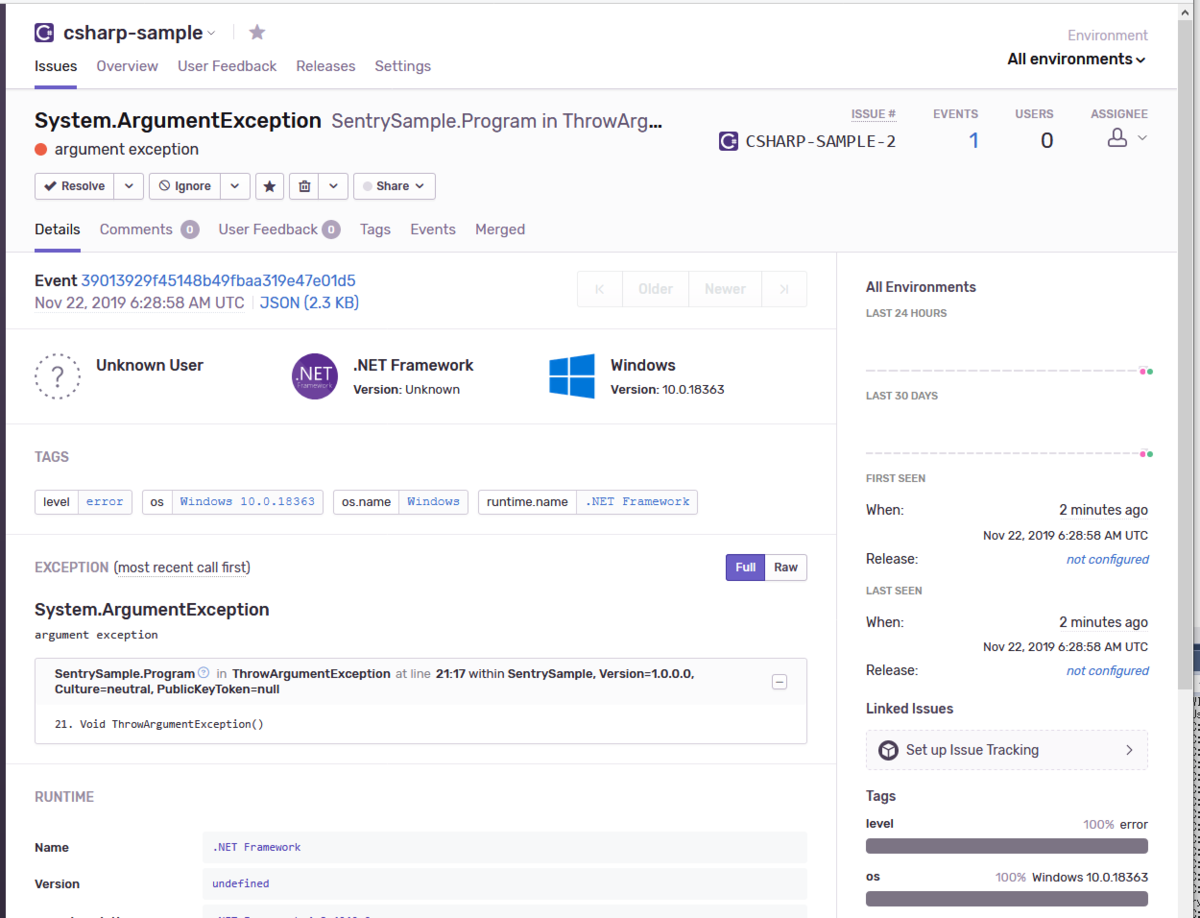The width and height of the screenshot is (1200, 918).
Task: Open the top User Feedback tab
Action: pyautogui.click(x=227, y=66)
